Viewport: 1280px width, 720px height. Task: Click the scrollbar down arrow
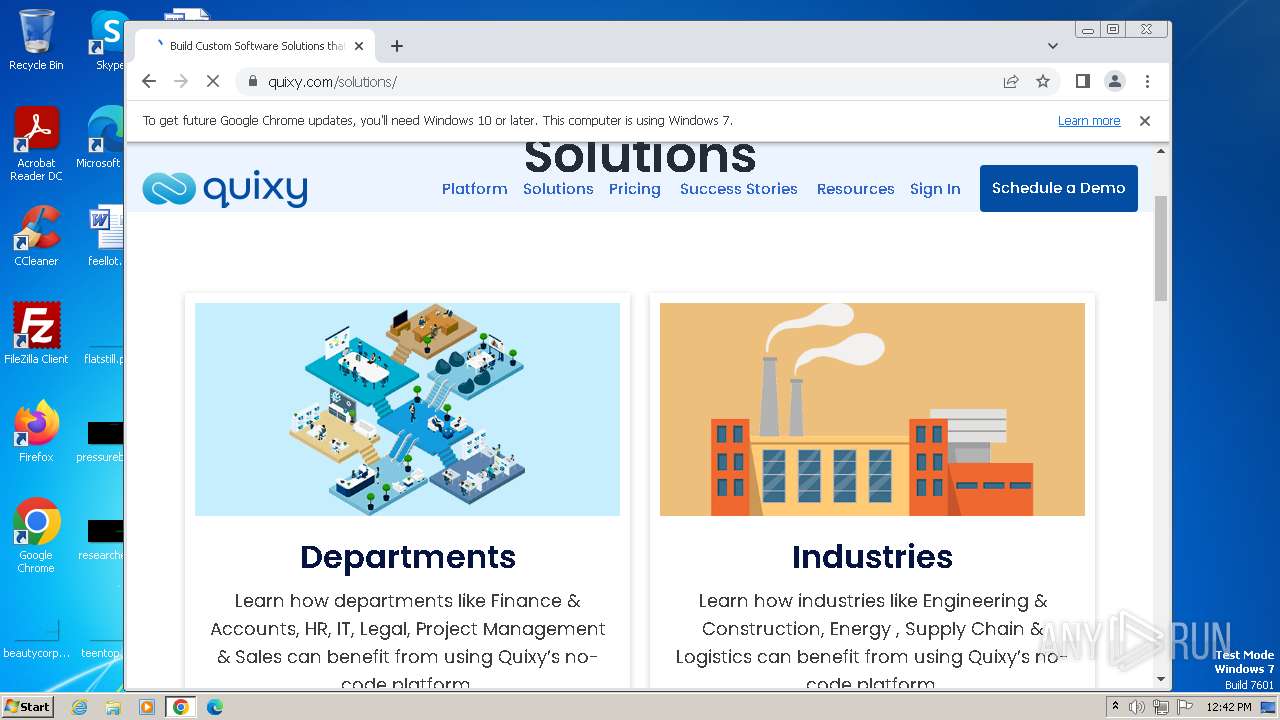pos(1161,679)
